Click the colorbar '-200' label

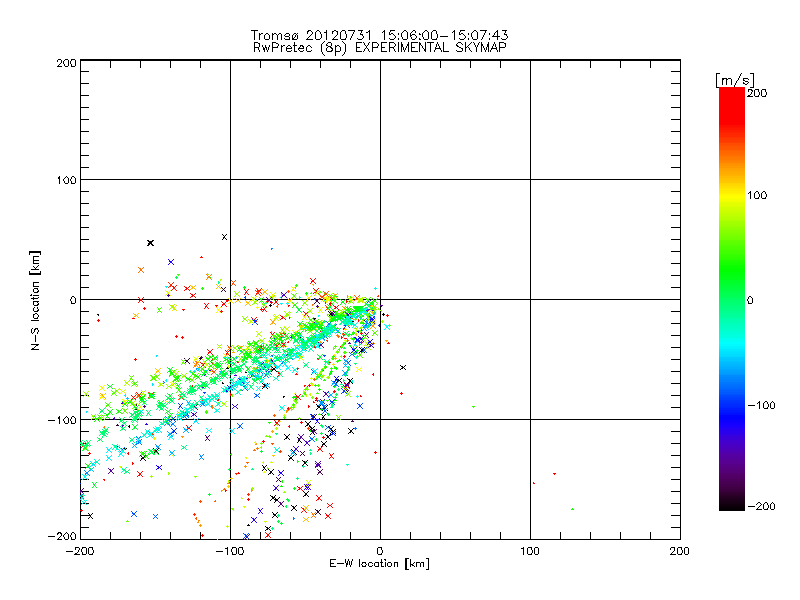(x=761, y=507)
